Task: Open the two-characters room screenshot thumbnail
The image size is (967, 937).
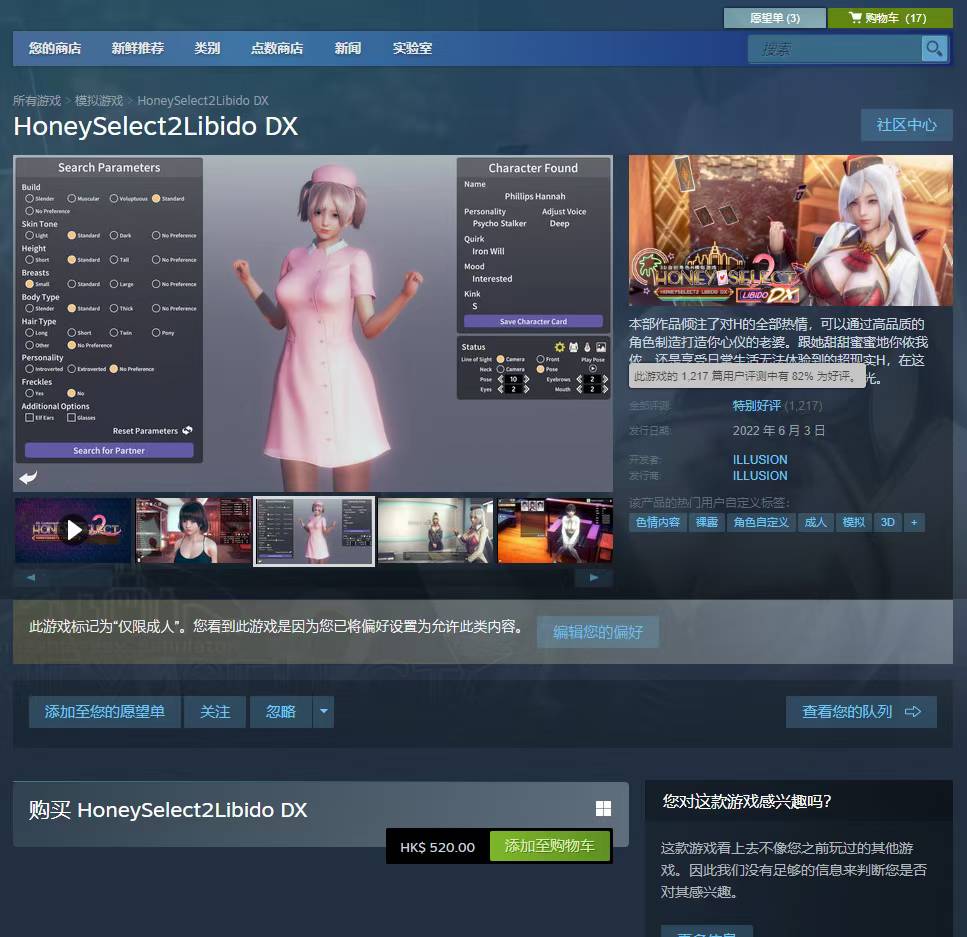Action: tap(435, 530)
